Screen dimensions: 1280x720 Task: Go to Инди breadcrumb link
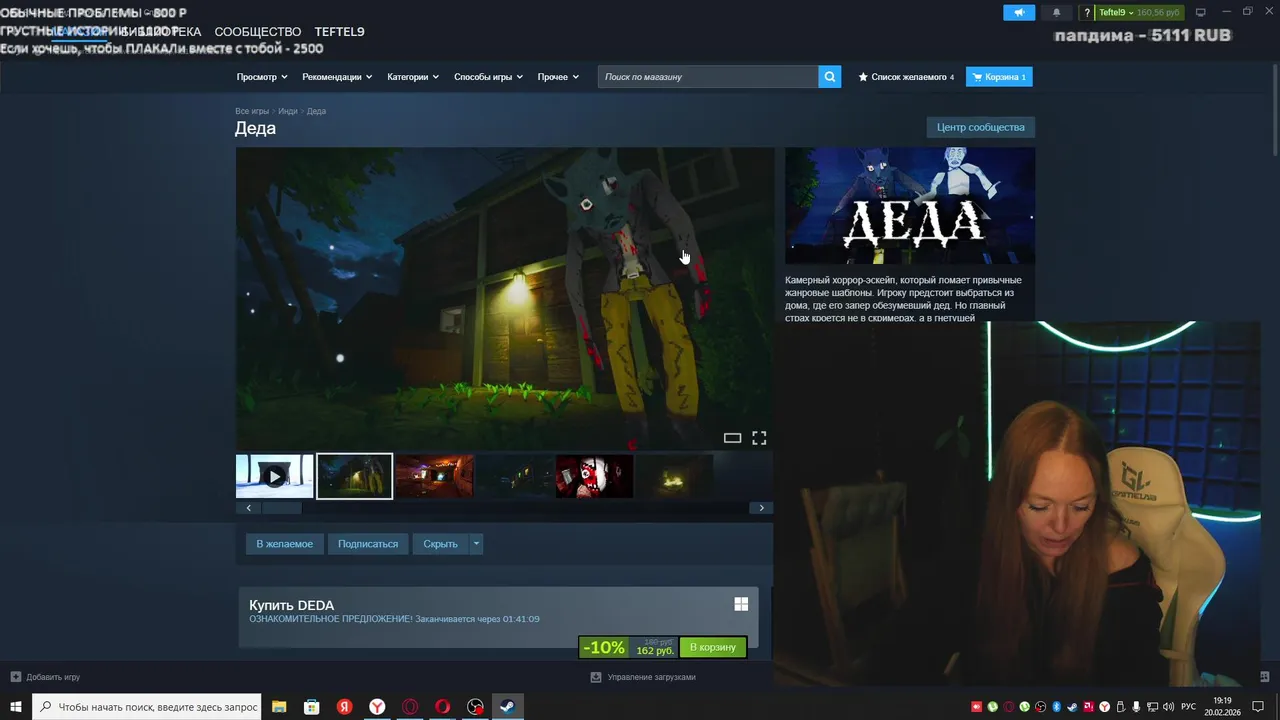[x=288, y=111]
